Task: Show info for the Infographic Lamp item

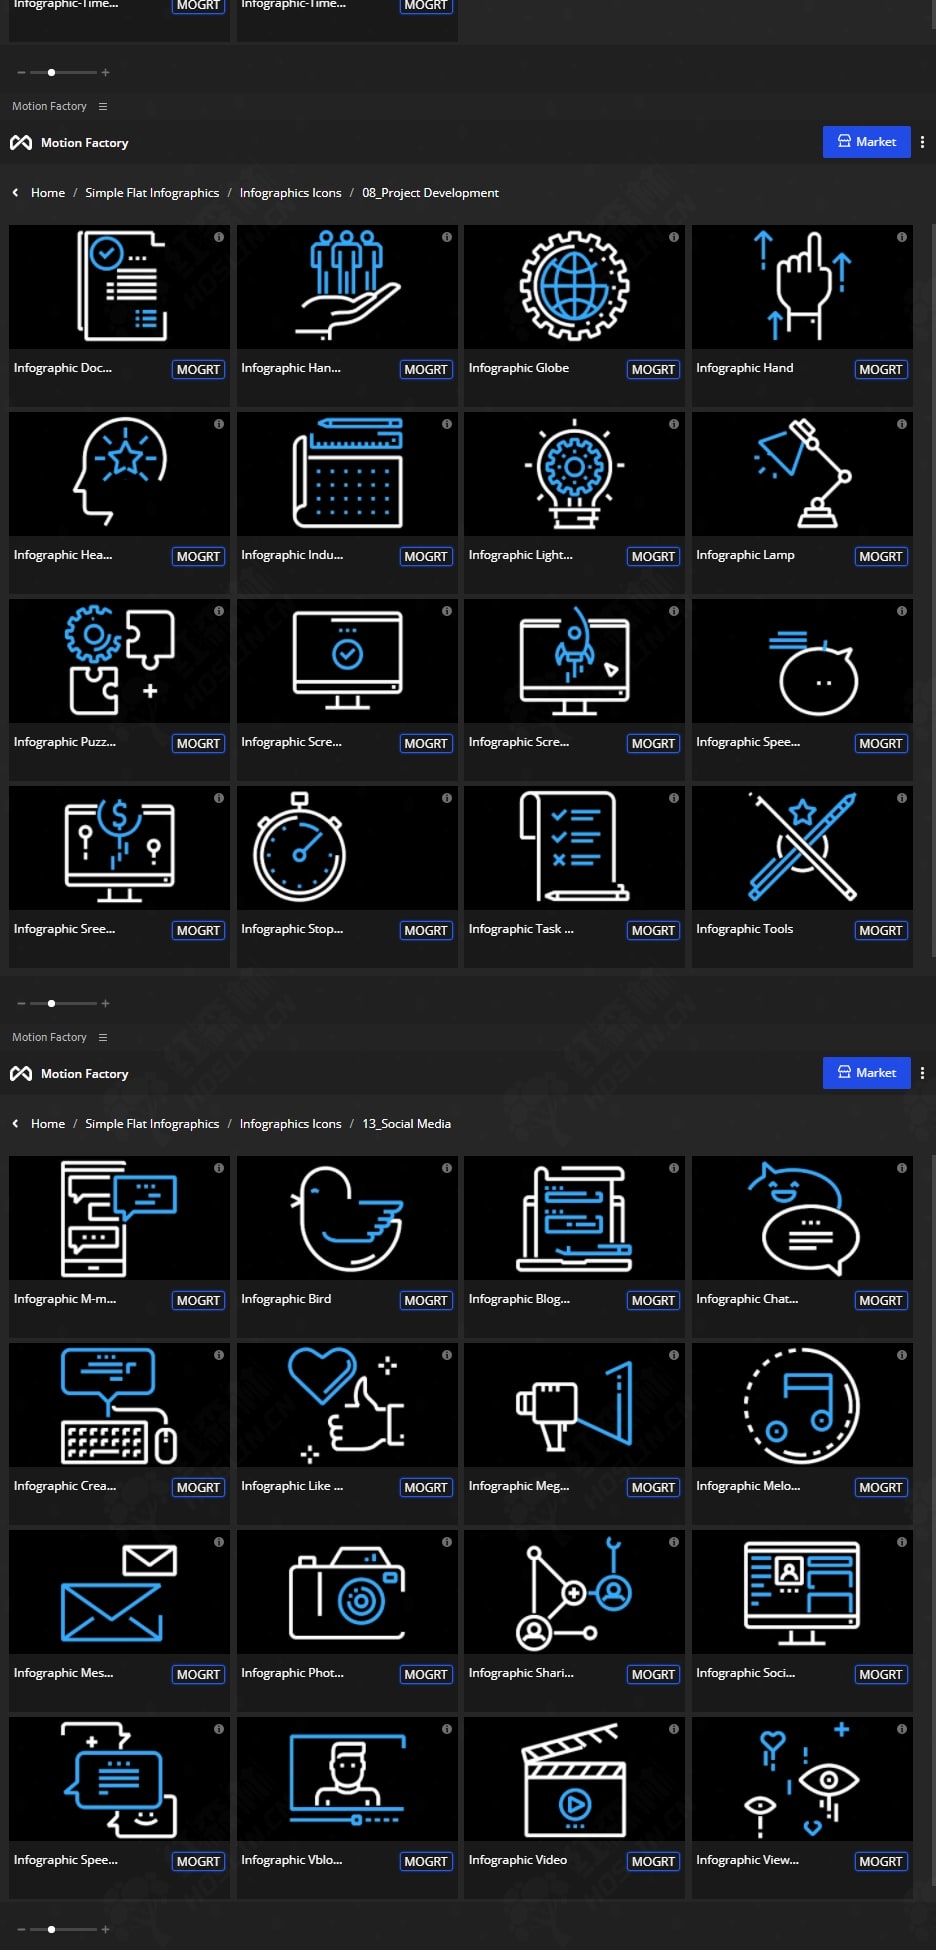Action: [902, 424]
